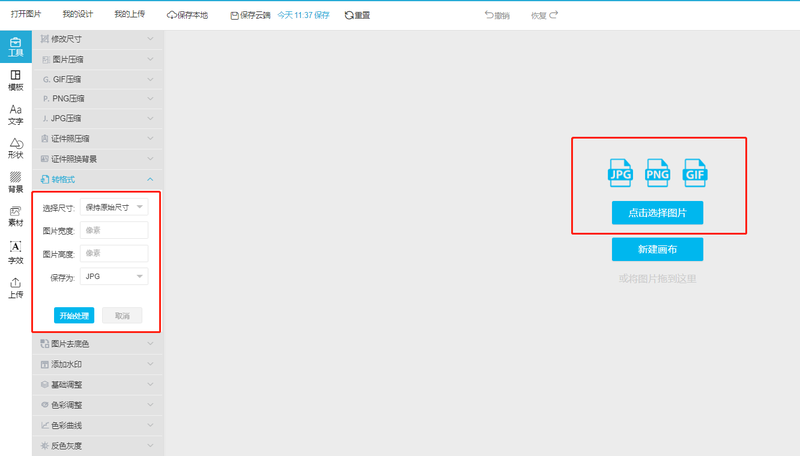Expand the 反色灰度 section chevron
The width and height of the screenshot is (800, 456).
pos(150,446)
